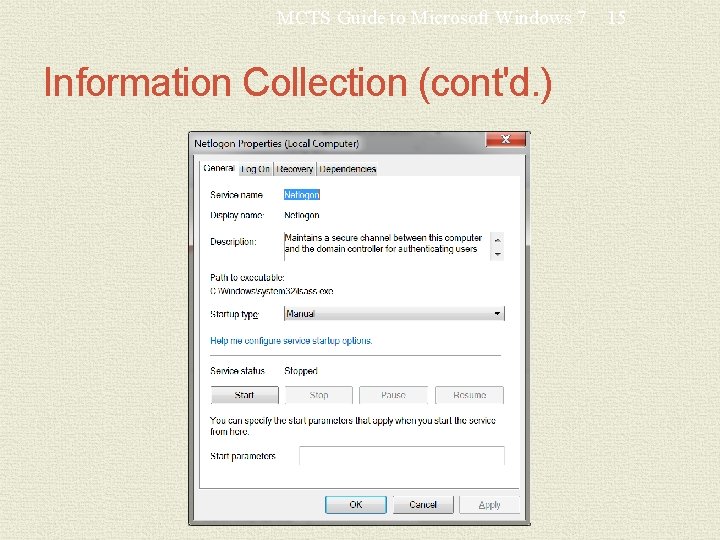This screenshot has height=540, width=720.
Task: Click the disabled Stop button
Action: [319, 395]
